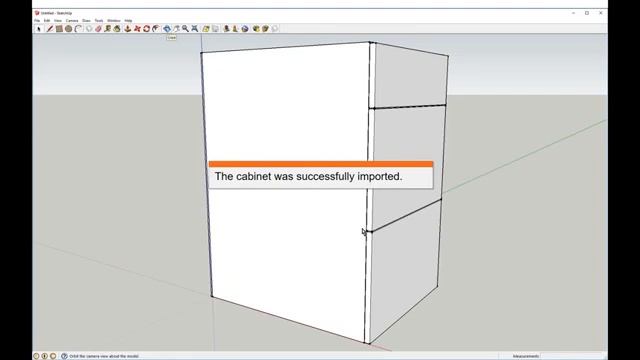Select the Arc tool
The image size is (640, 360).
point(78,29)
